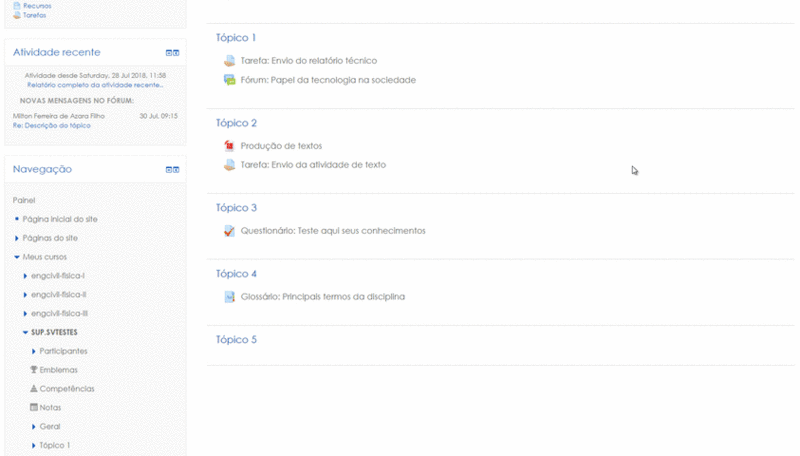Open Notas in the course tree
This screenshot has height=456, width=800.
(50, 408)
